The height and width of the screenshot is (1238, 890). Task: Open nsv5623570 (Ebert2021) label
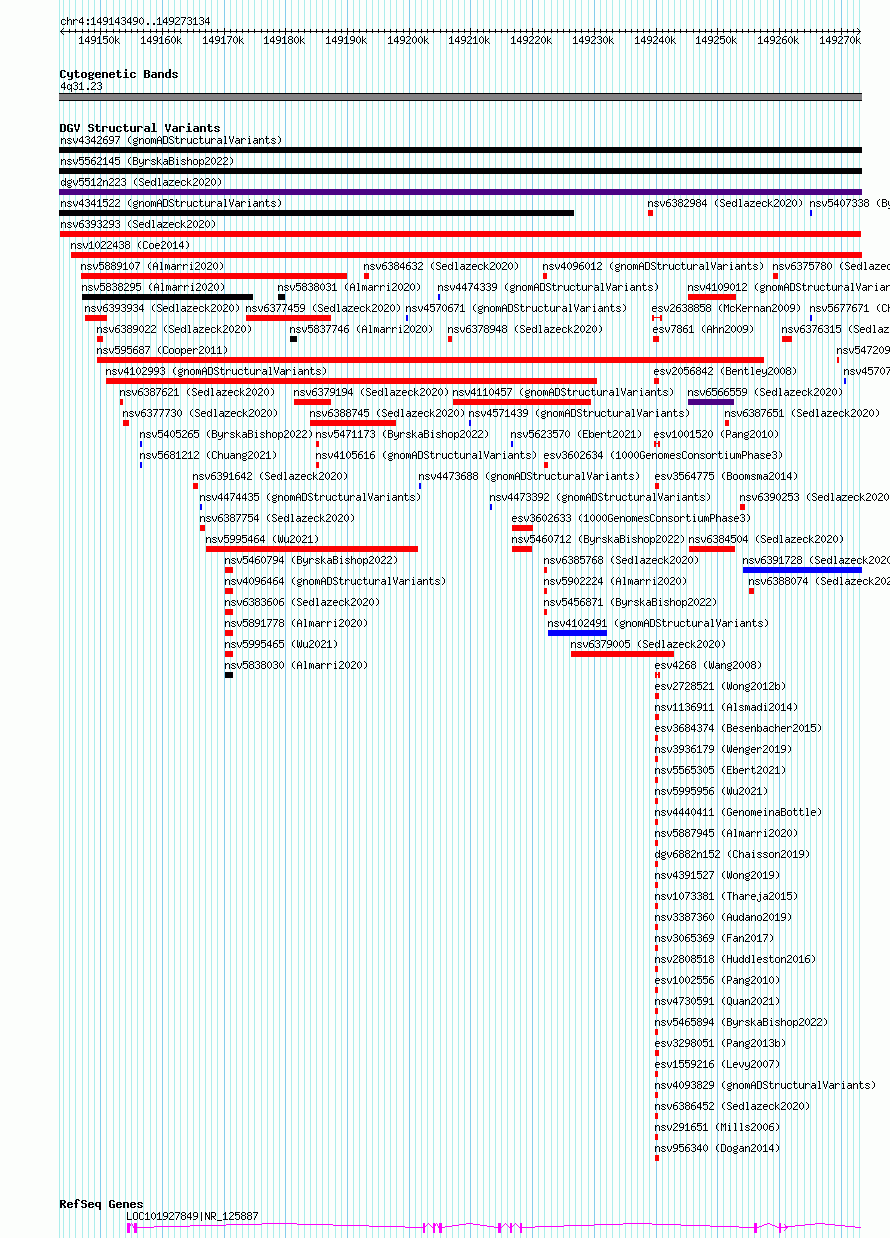coord(576,434)
